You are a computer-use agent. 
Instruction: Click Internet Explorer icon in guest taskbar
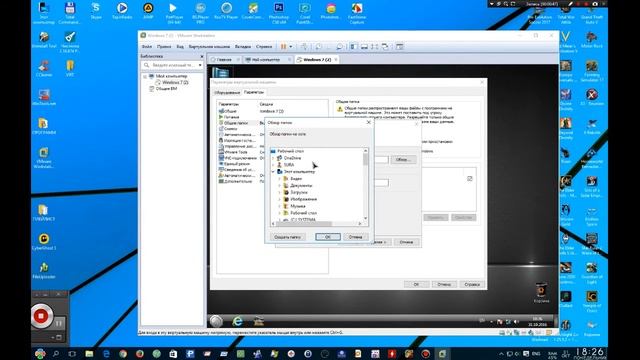(238, 321)
